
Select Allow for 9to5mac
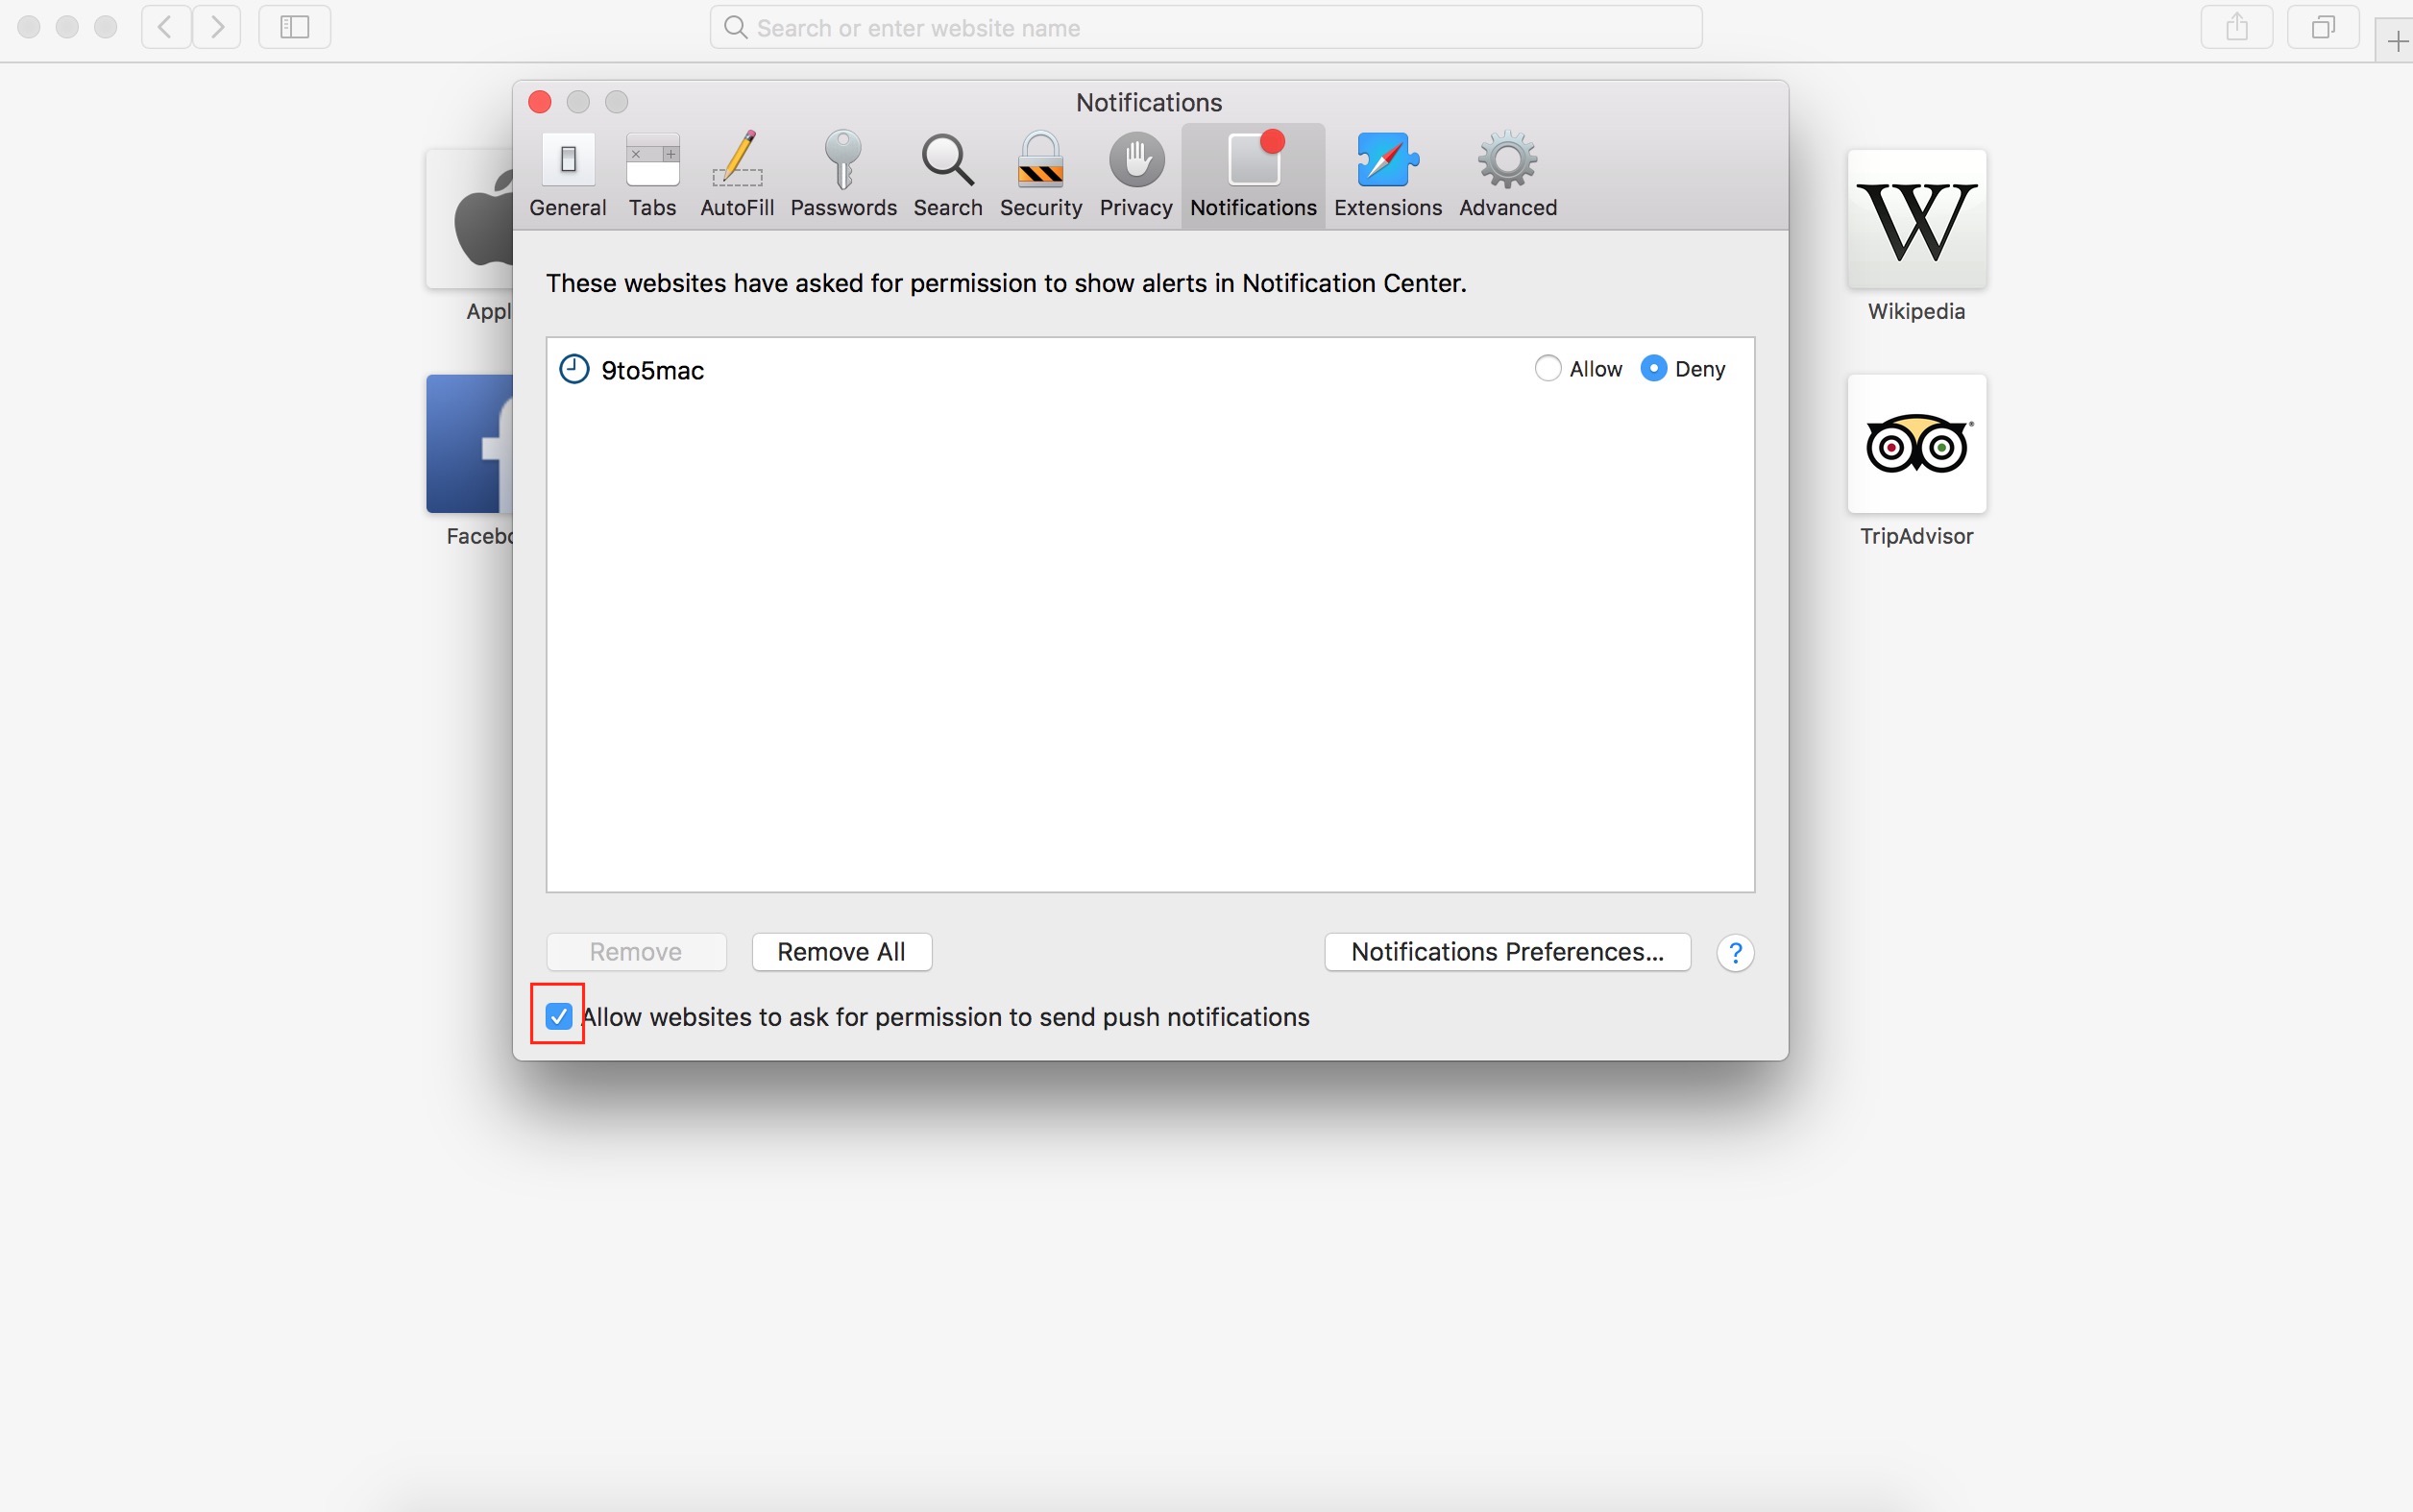(x=1548, y=369)
